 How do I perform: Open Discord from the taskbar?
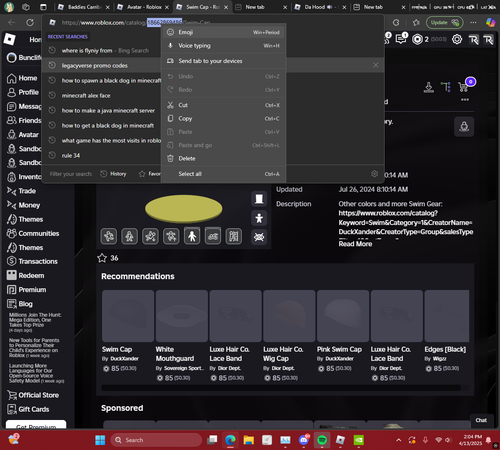pyautogui.click(x=304, y=440)
